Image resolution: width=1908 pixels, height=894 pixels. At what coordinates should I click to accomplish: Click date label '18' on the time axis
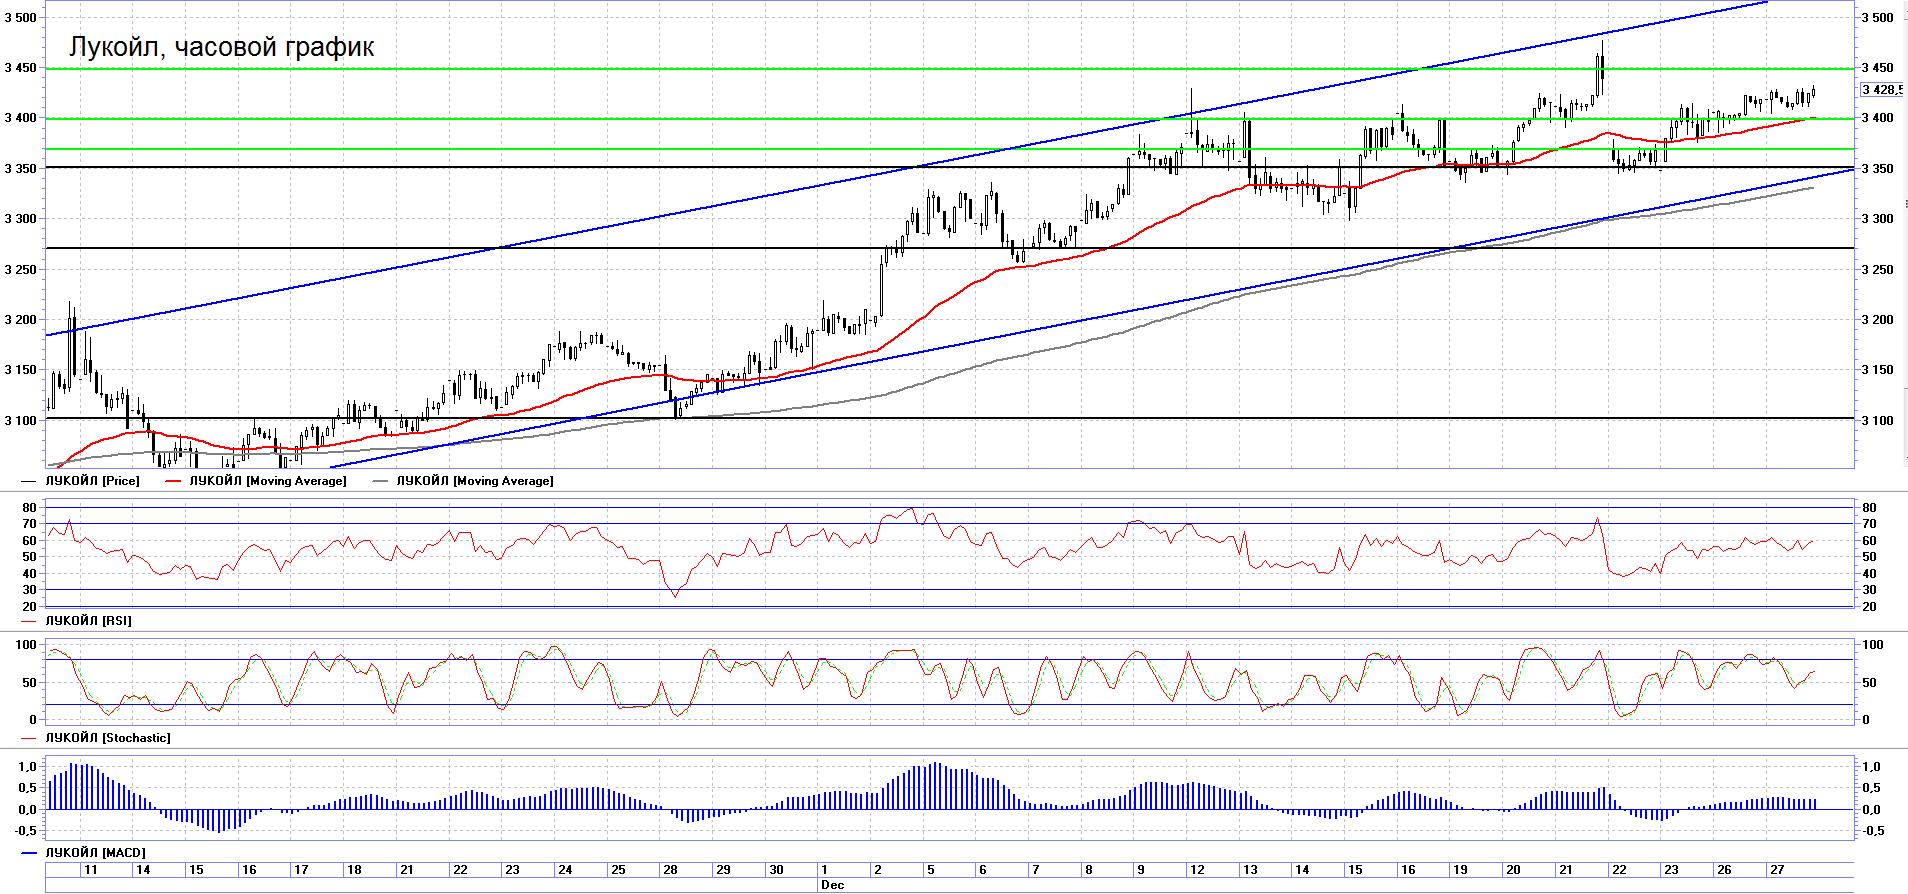point(354,870)
